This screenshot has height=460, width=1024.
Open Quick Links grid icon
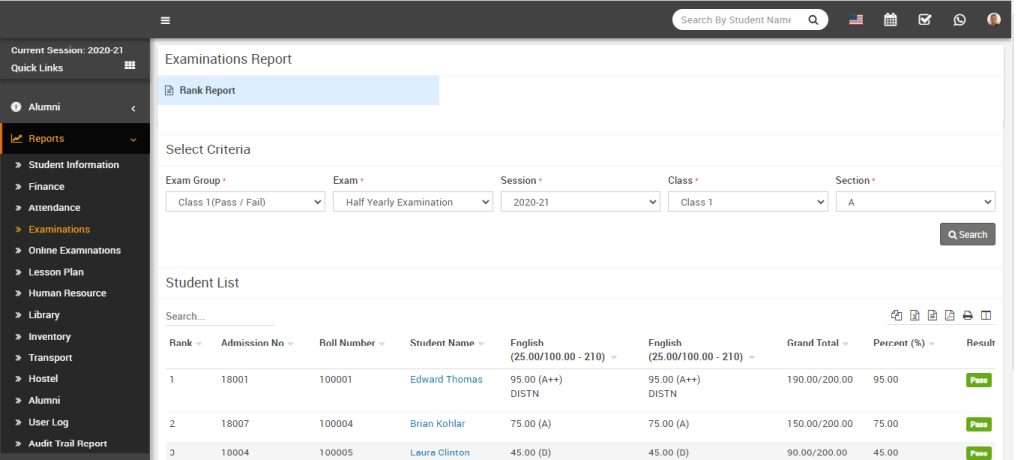click(130, 66)
